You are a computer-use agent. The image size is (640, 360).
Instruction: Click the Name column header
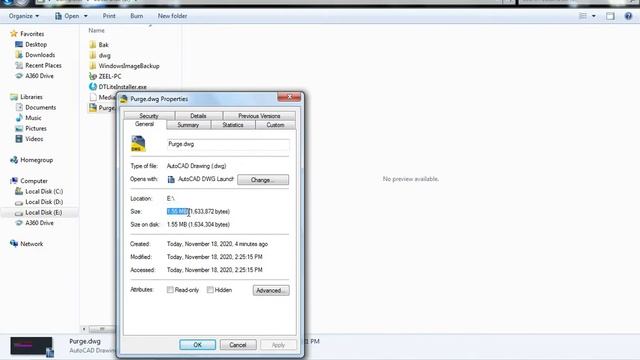[x=96, y=30]
